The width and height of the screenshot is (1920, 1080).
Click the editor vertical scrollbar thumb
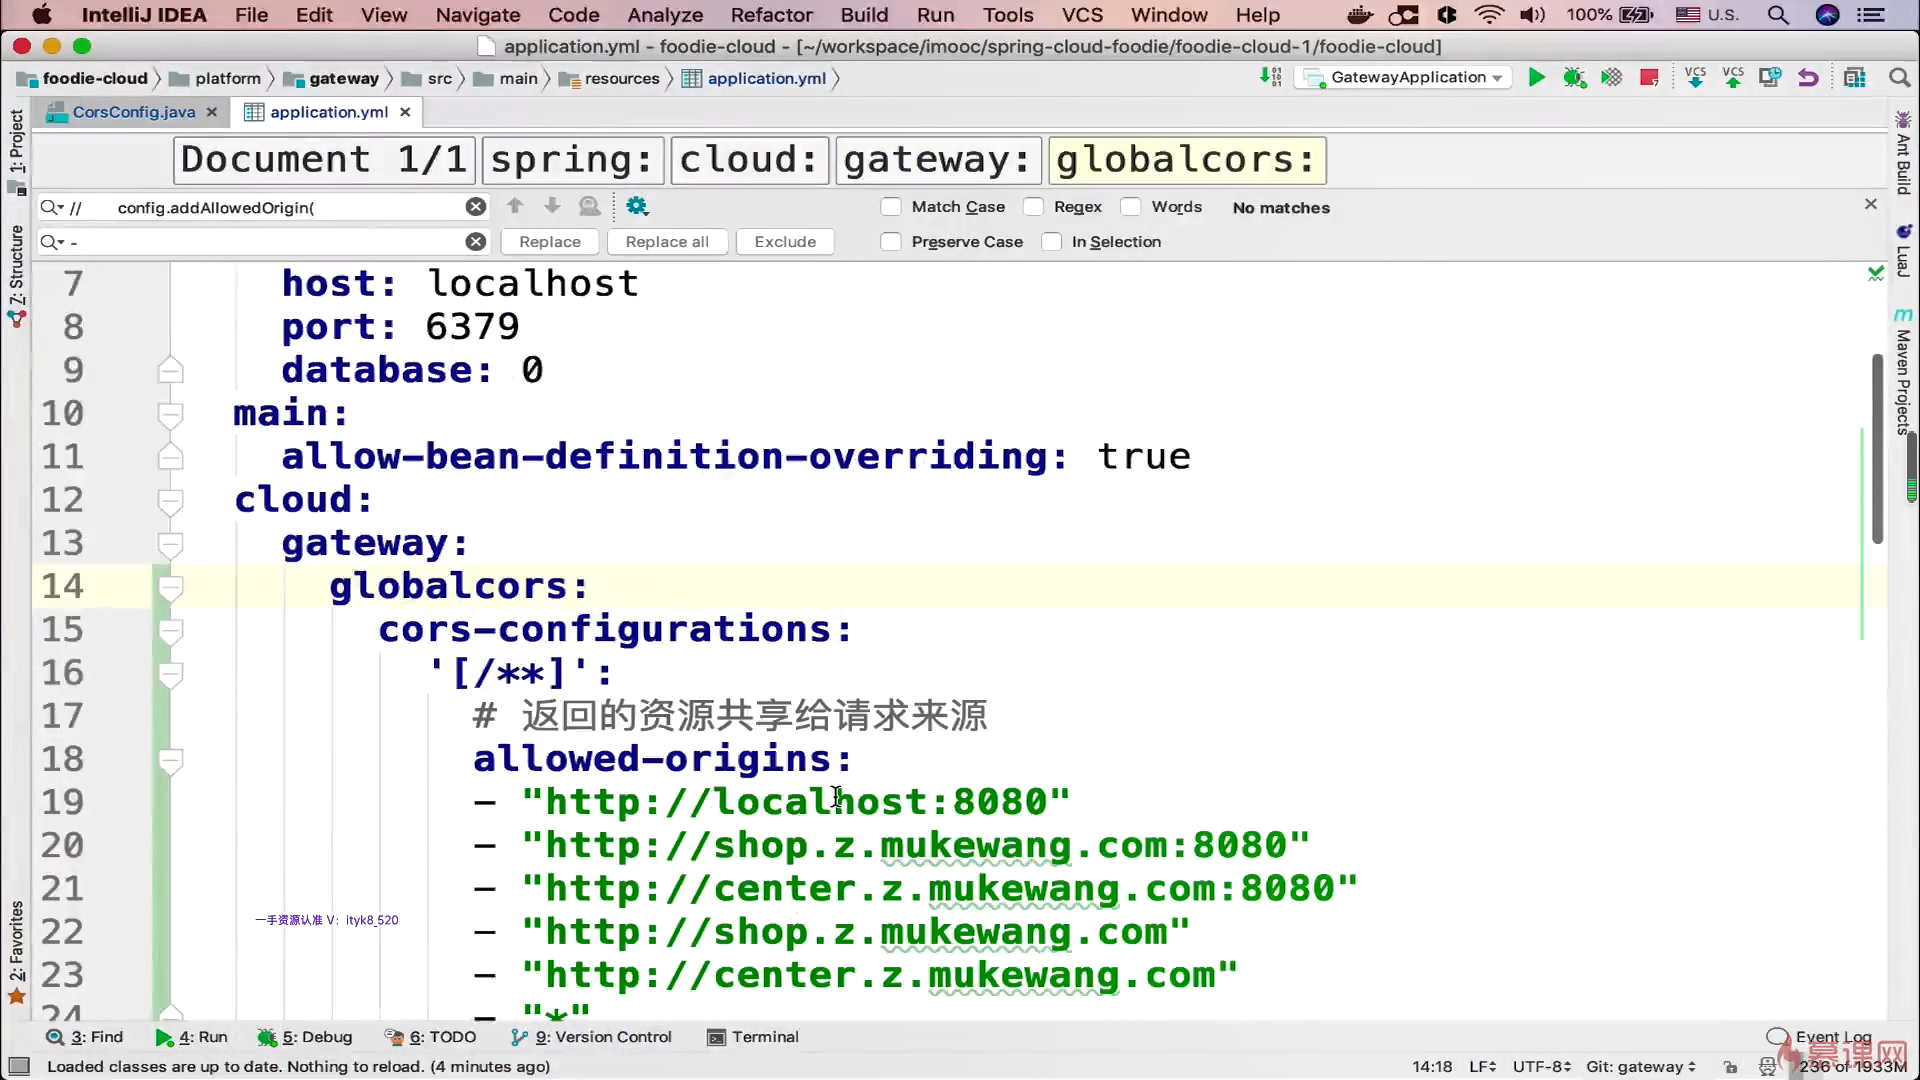[x=1877, y=450]
